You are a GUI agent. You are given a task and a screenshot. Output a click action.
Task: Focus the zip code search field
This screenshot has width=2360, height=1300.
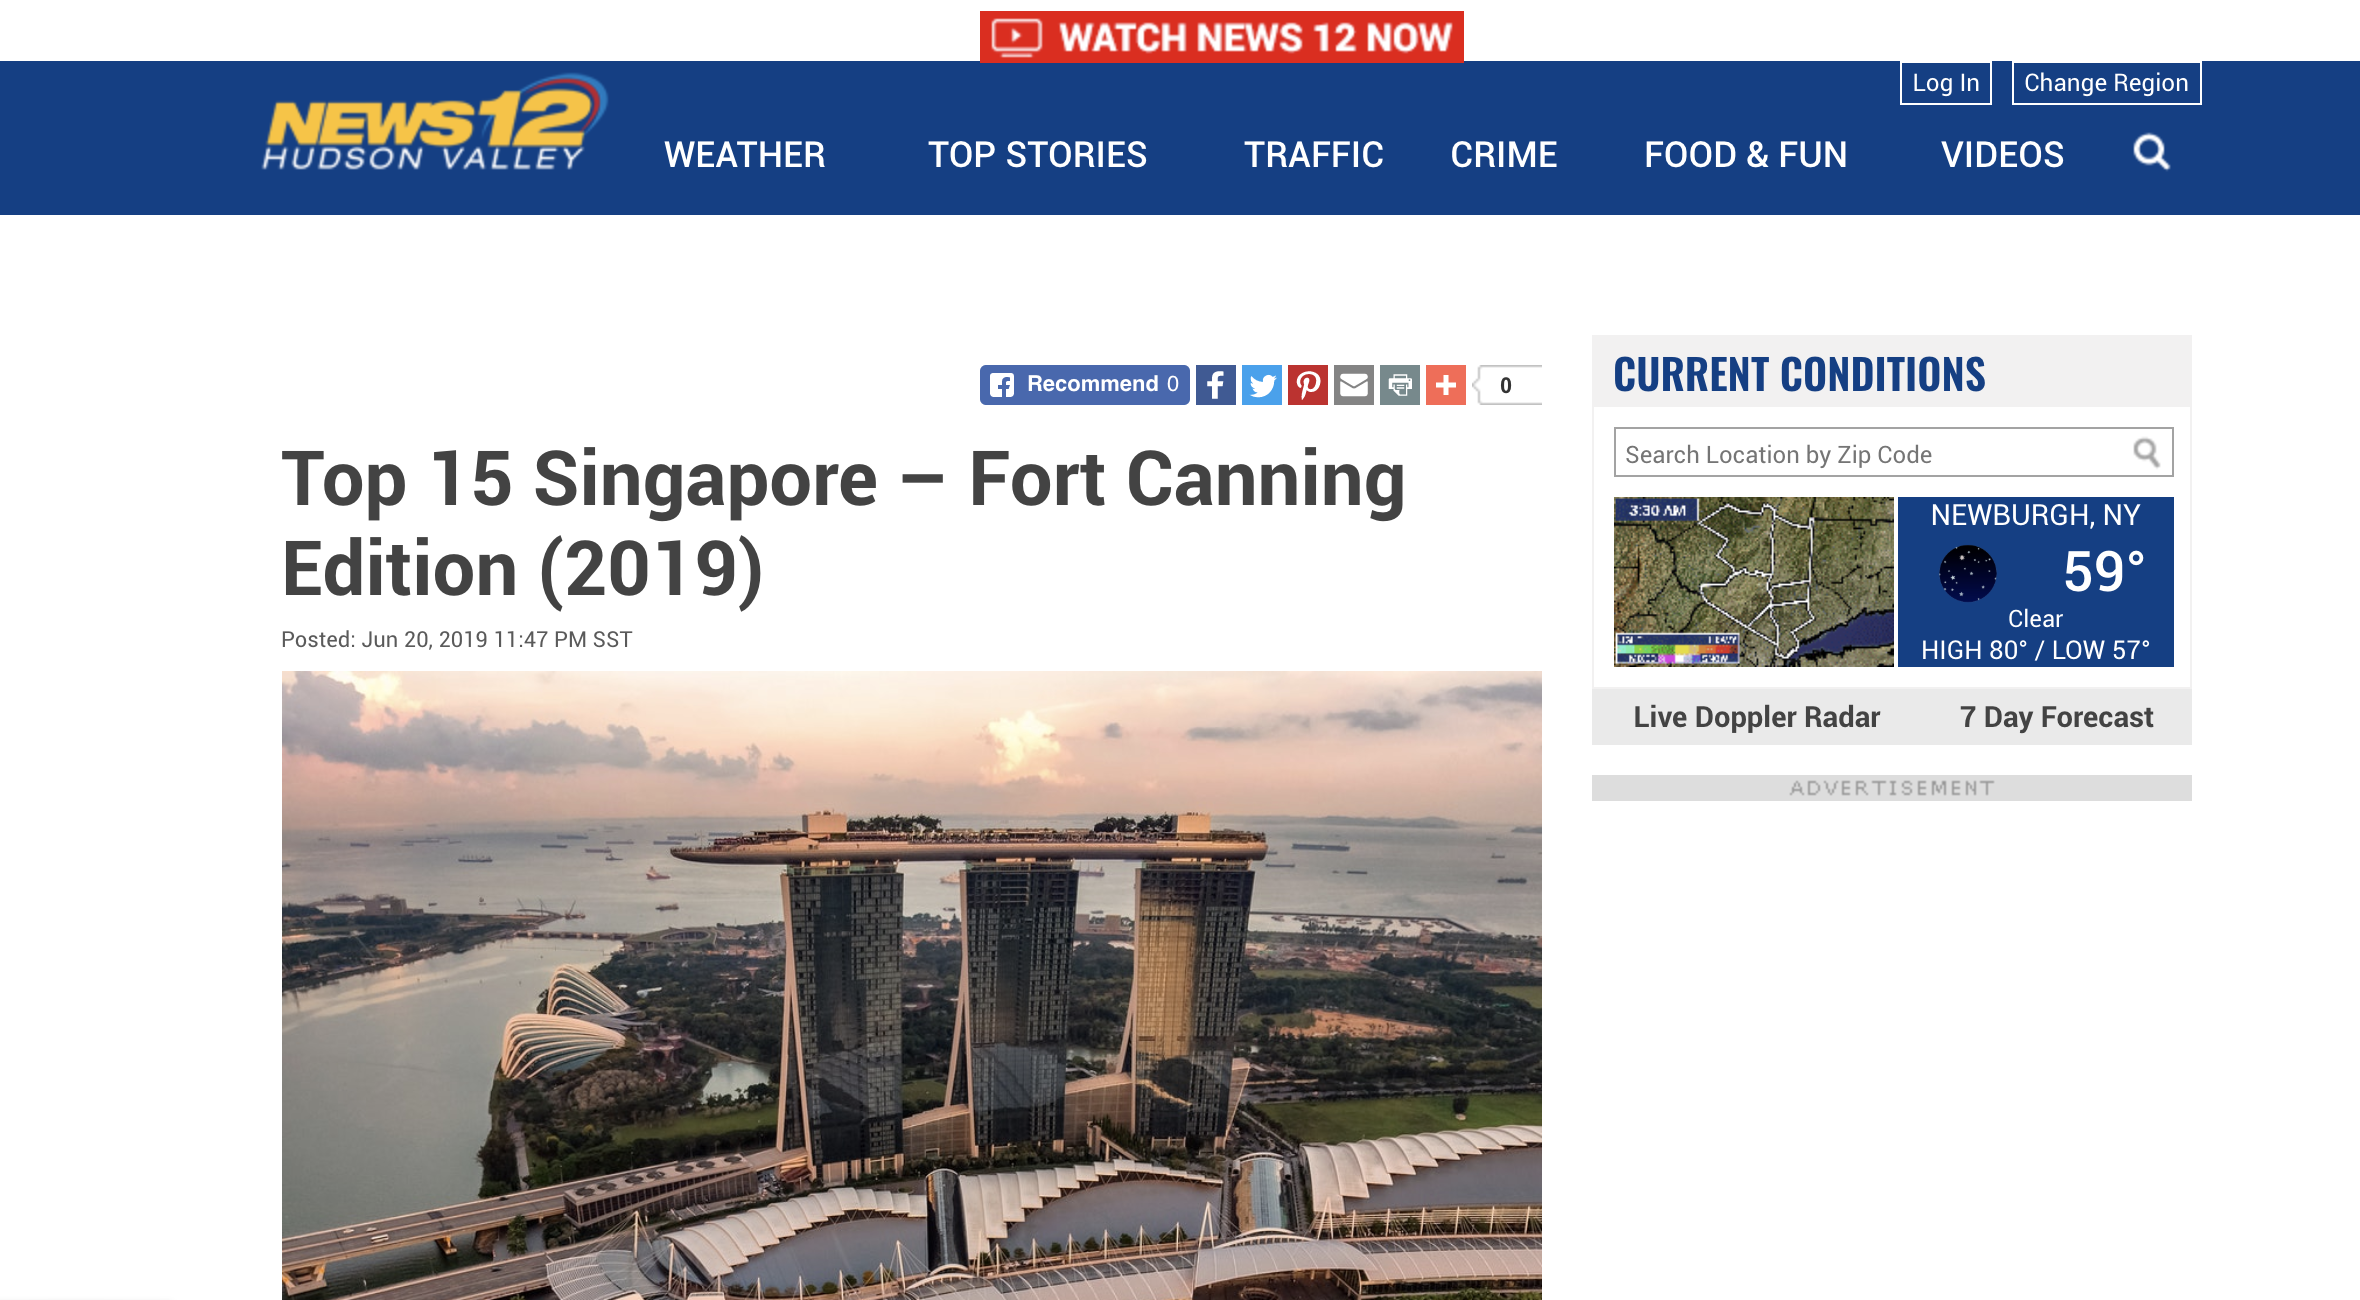pos(1870,454)
